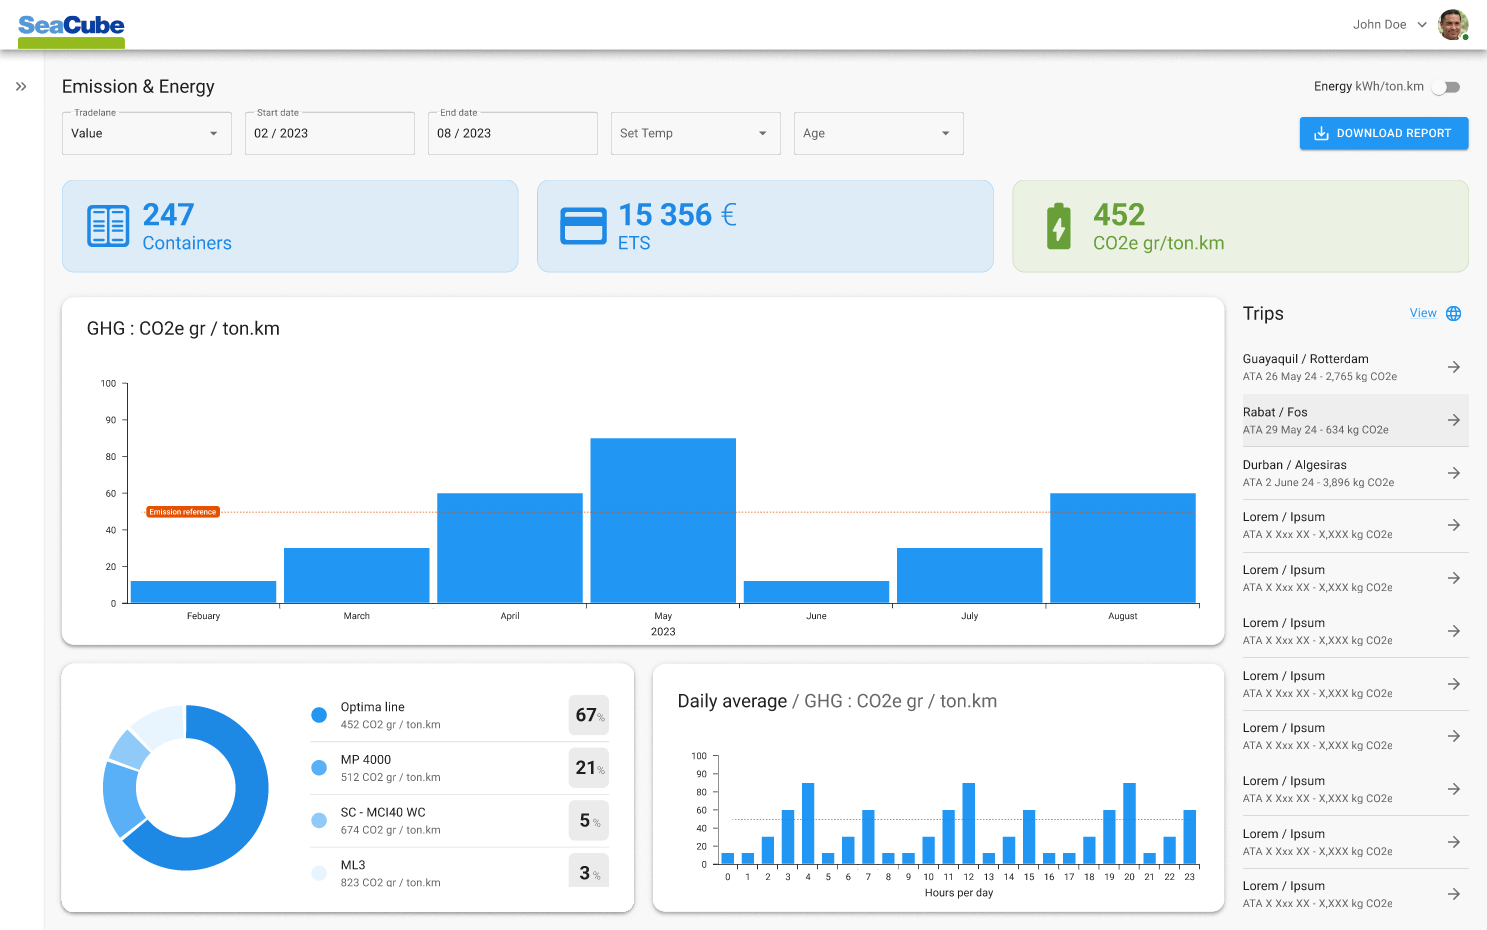Click the Optima line legend label

click(372, 707)
